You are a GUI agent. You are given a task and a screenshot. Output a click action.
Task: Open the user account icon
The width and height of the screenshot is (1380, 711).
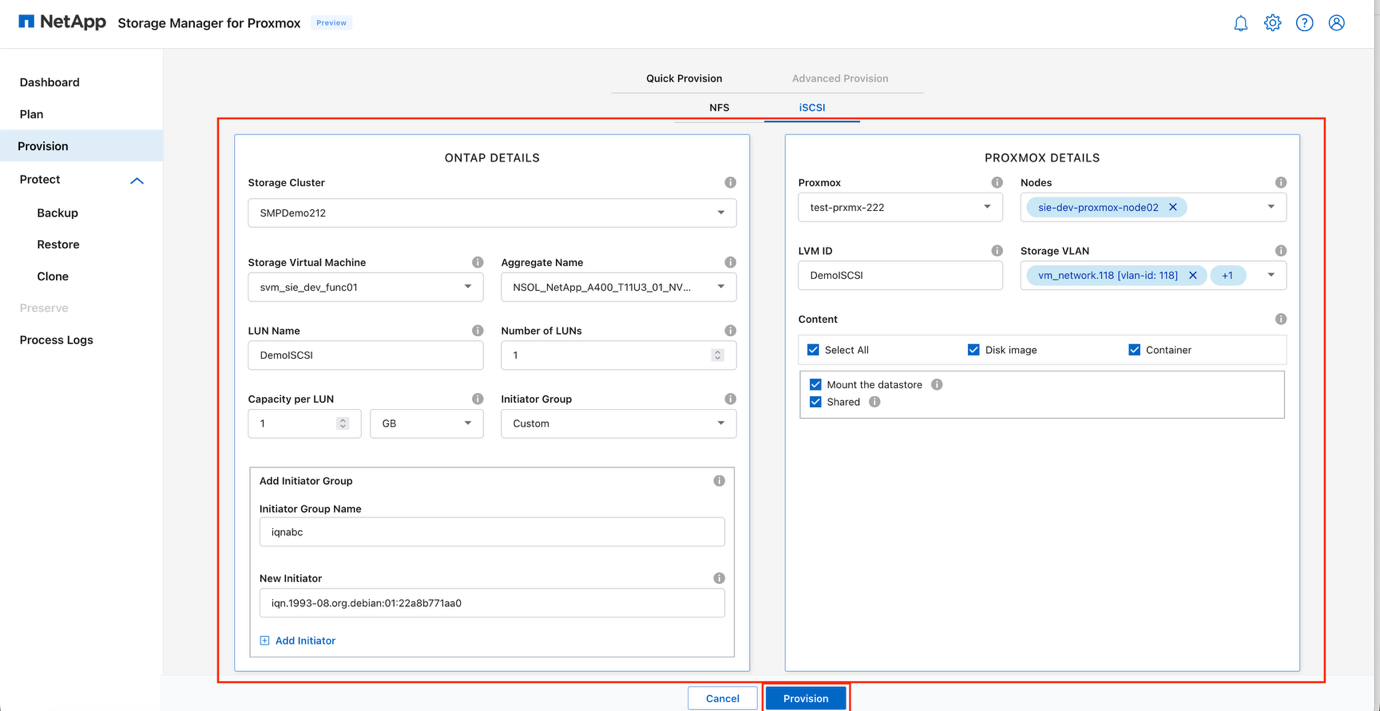(x=1336, y=22)
